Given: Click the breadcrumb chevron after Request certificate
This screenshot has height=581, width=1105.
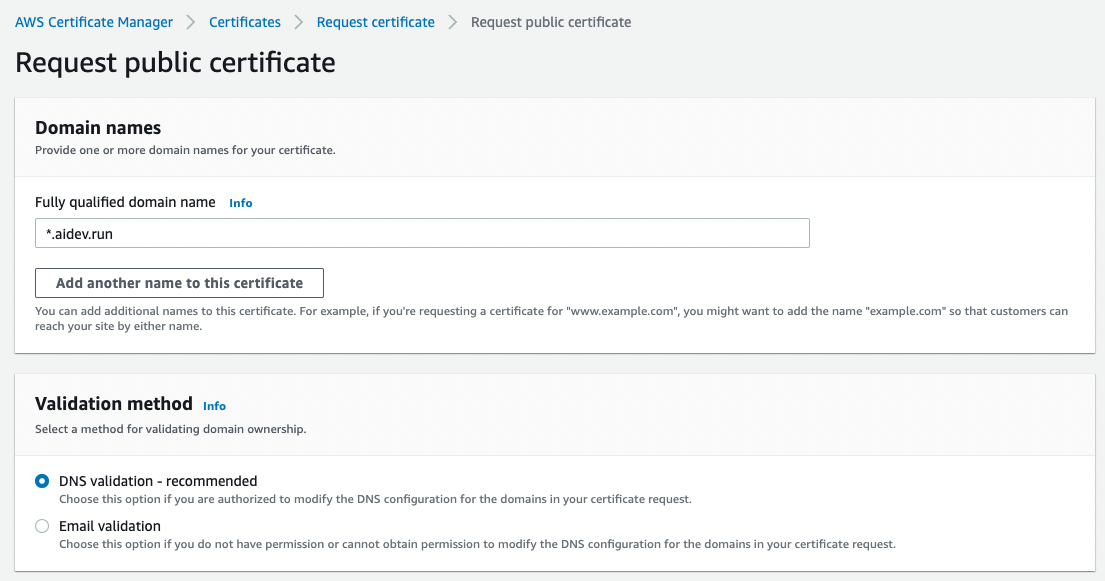Looking at the screenshot, I should [450, 21].
